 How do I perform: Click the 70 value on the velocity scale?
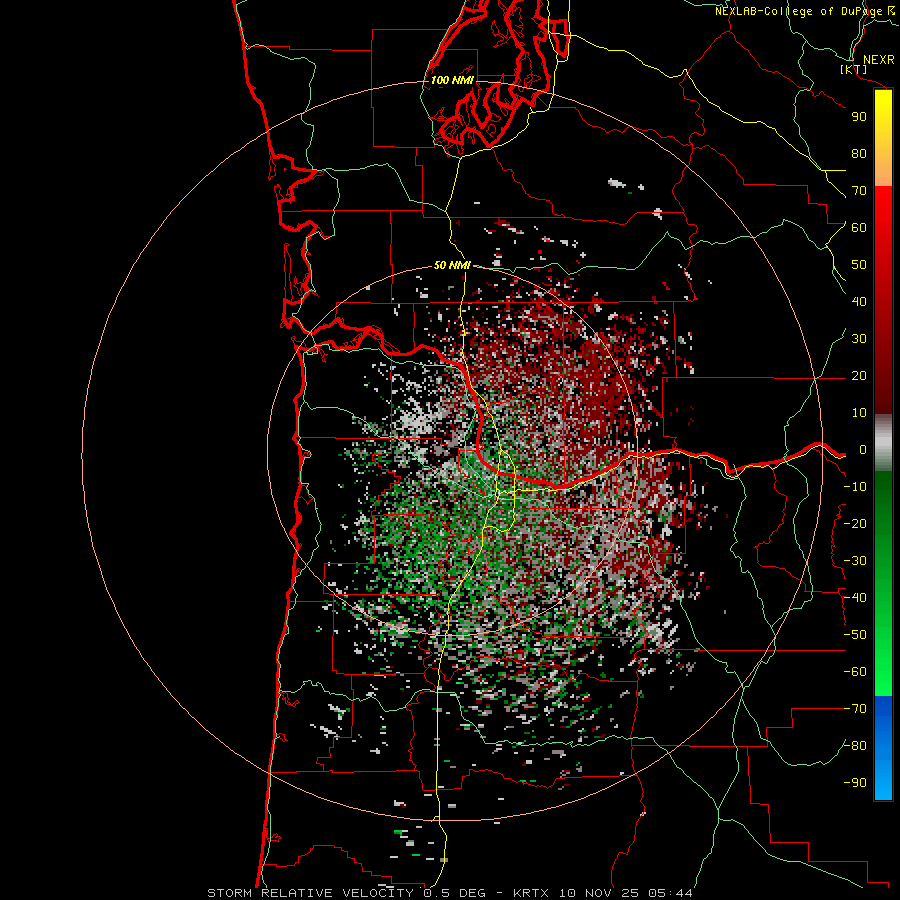point(859,191)
